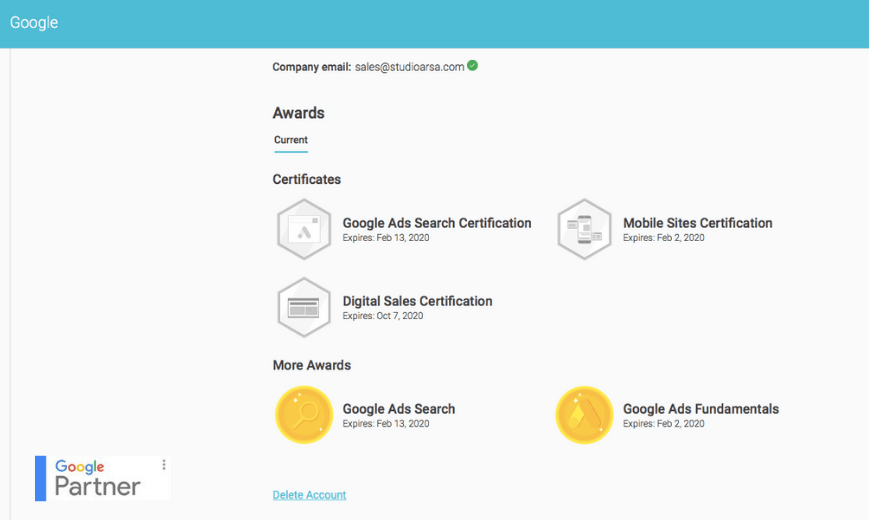Click the Google Ads Fundamentals award title
Image resolution: width=869 pixels, height=520 pixels.
[701, 409]
